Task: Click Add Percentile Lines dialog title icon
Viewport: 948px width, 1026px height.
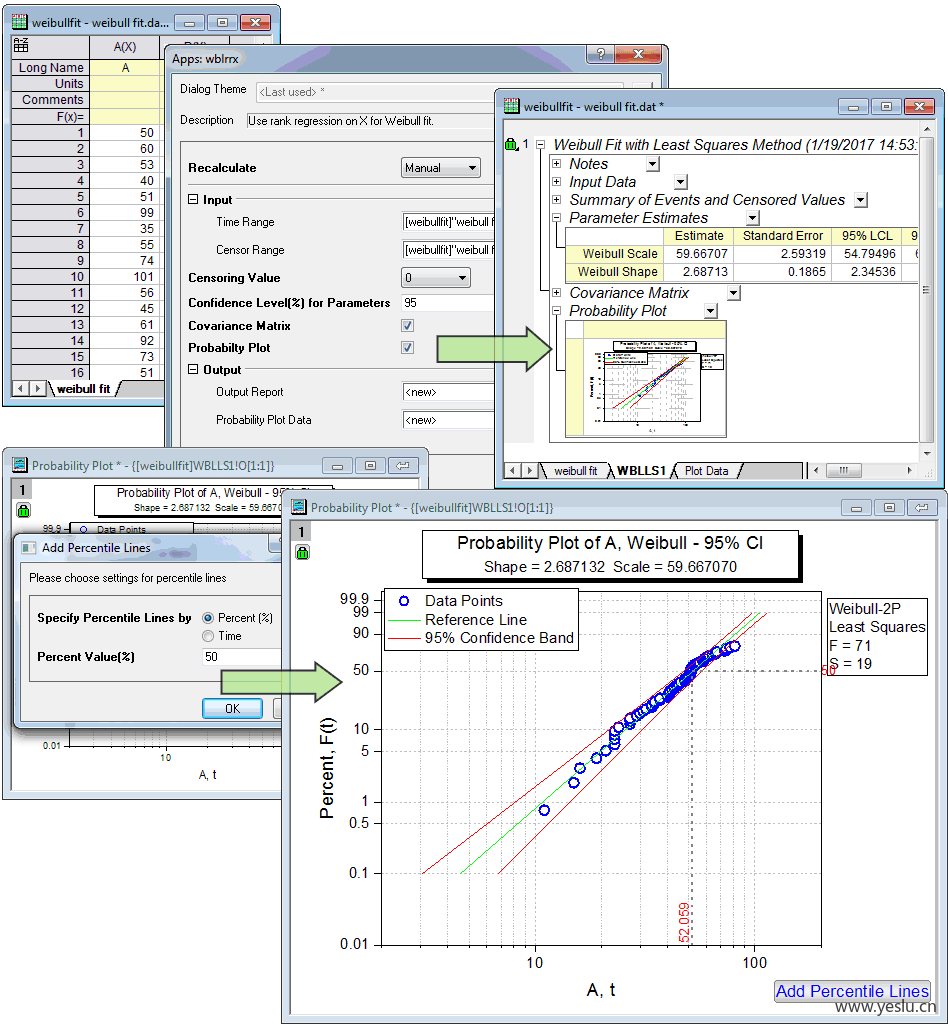Action: pyautogui.click(x=29, y=548)
